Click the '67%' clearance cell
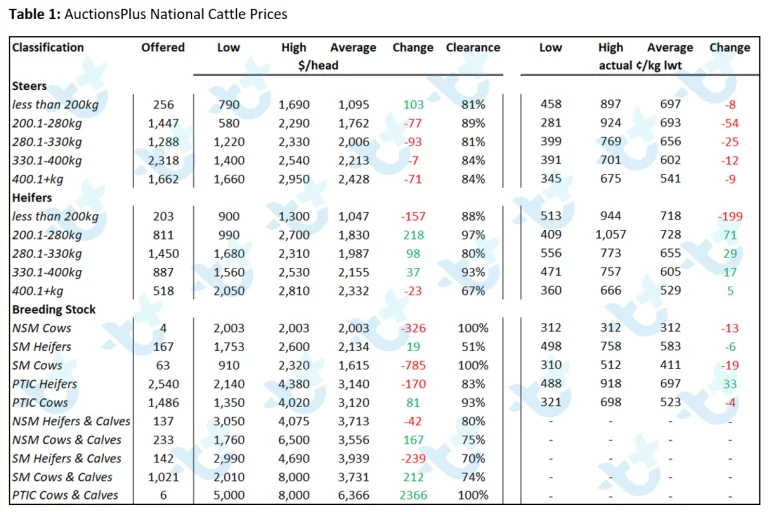This screenshot has width=768, height=512. click(473, 291)
